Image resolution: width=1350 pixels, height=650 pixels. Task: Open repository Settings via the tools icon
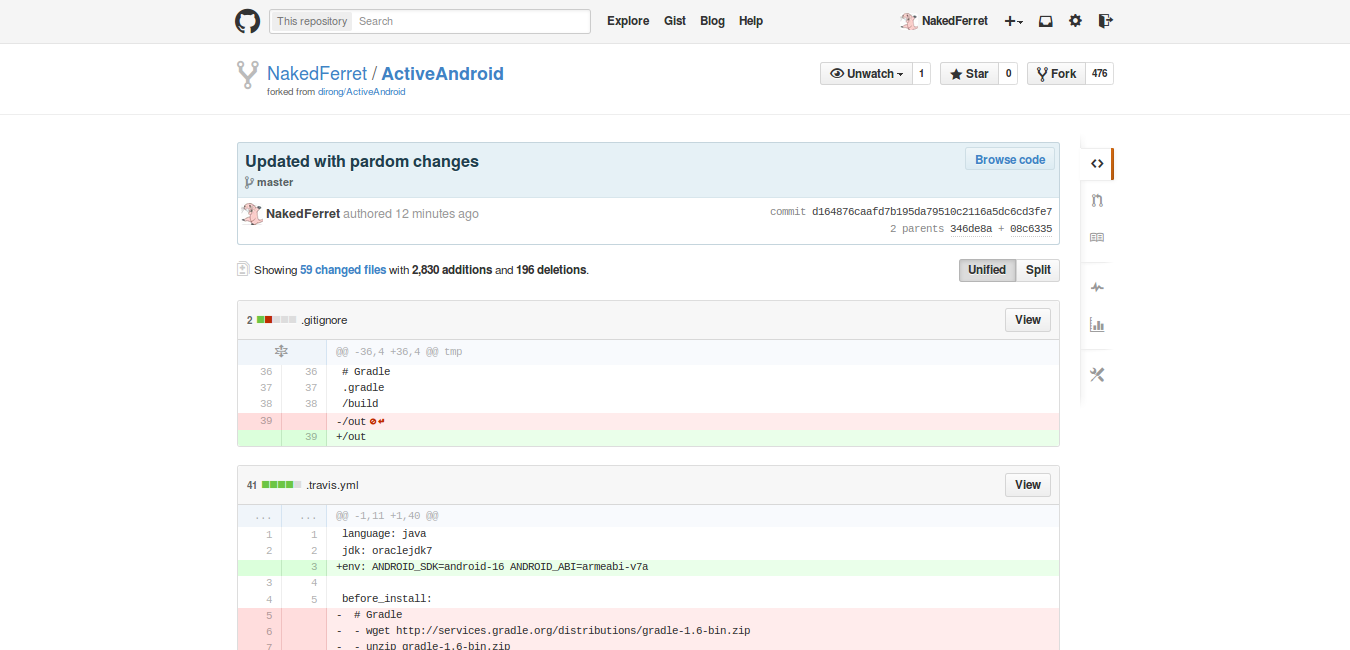[x=1097, y=374]
